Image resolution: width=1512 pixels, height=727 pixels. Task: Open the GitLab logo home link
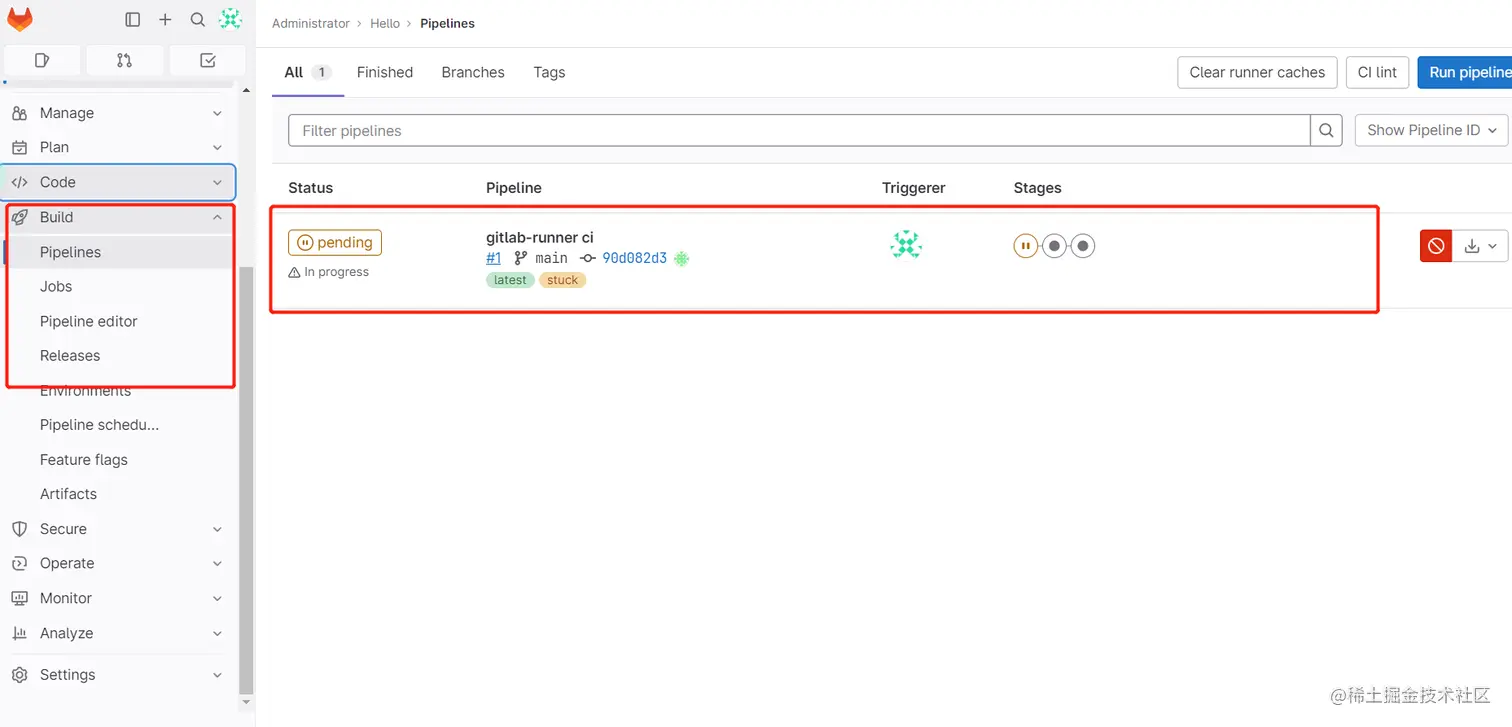(20, 19)
